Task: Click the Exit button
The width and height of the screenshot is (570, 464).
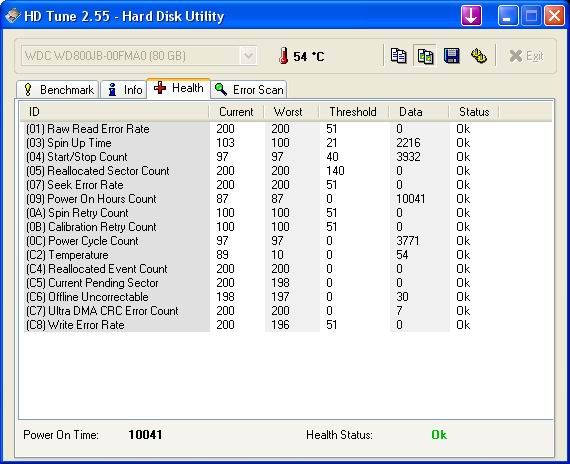Action: click(x=526, y=56)
